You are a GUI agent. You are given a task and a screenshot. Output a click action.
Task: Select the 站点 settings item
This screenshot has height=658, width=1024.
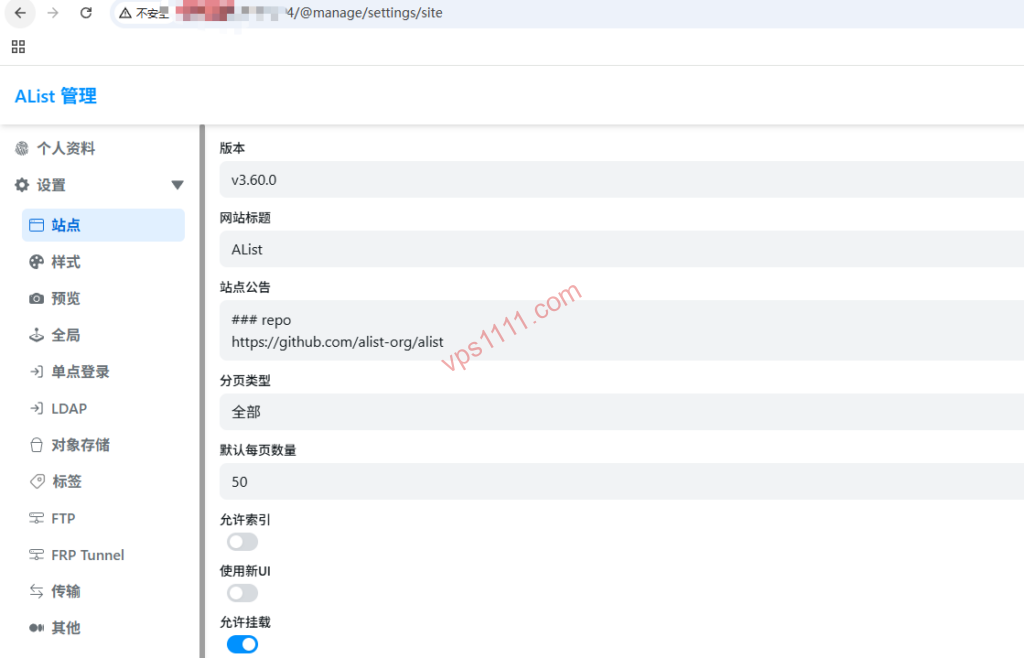(x=103, y=225)
